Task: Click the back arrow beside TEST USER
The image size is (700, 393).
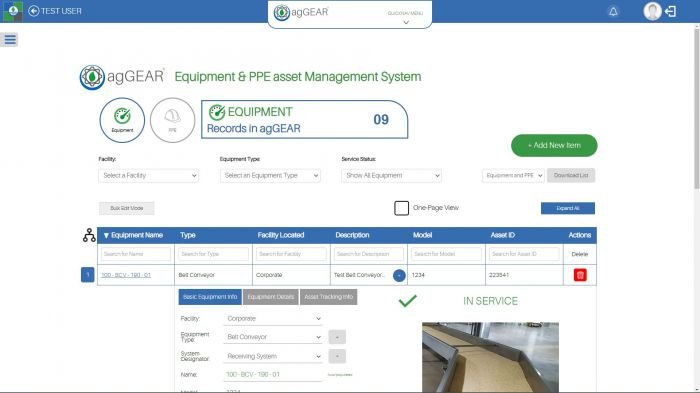Action: click(33, 11)
